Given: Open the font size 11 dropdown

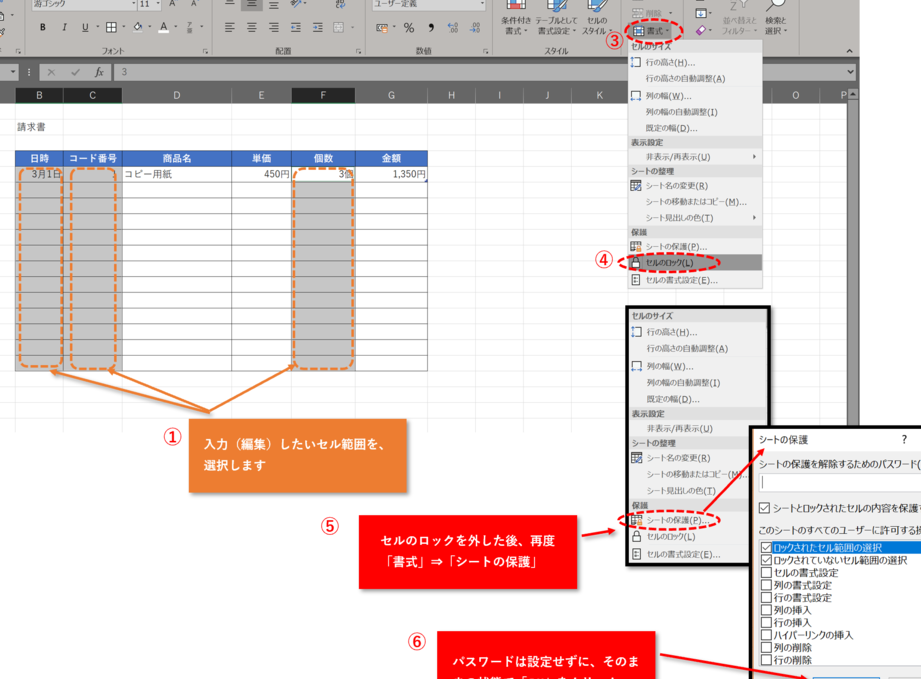Looking at the screenshot, I should click(158, 4).
